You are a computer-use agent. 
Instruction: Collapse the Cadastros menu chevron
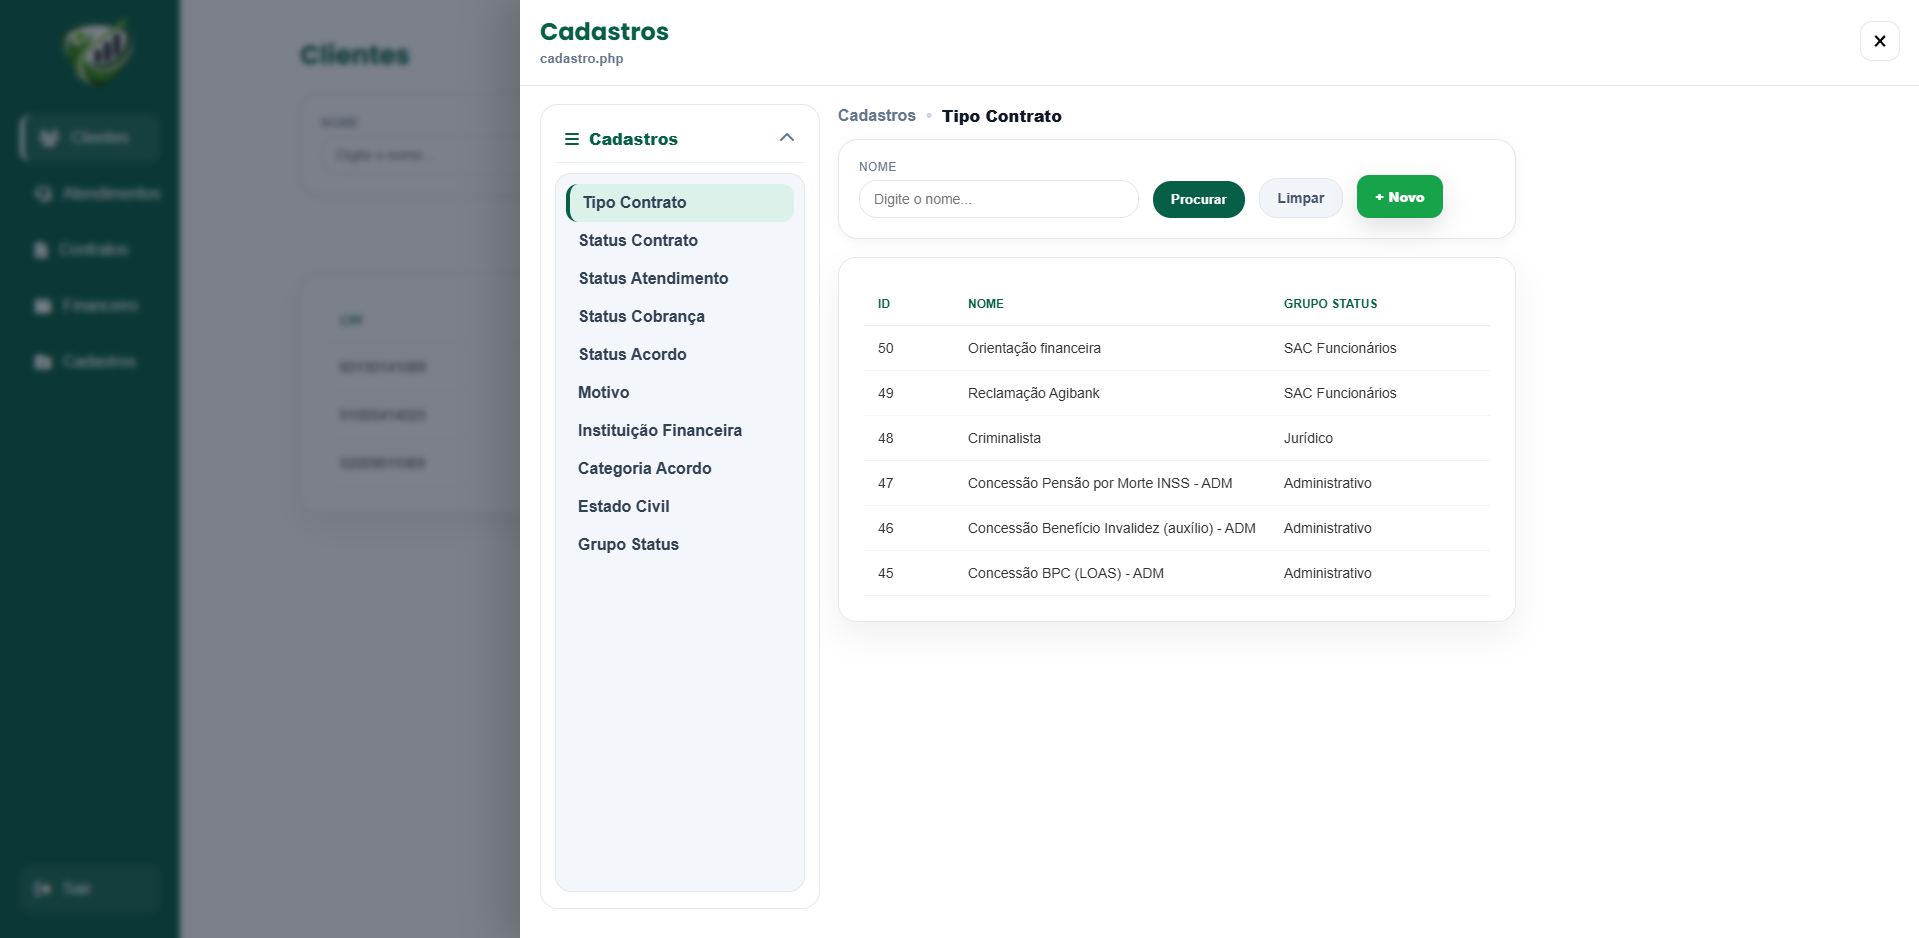click(787, 138)
